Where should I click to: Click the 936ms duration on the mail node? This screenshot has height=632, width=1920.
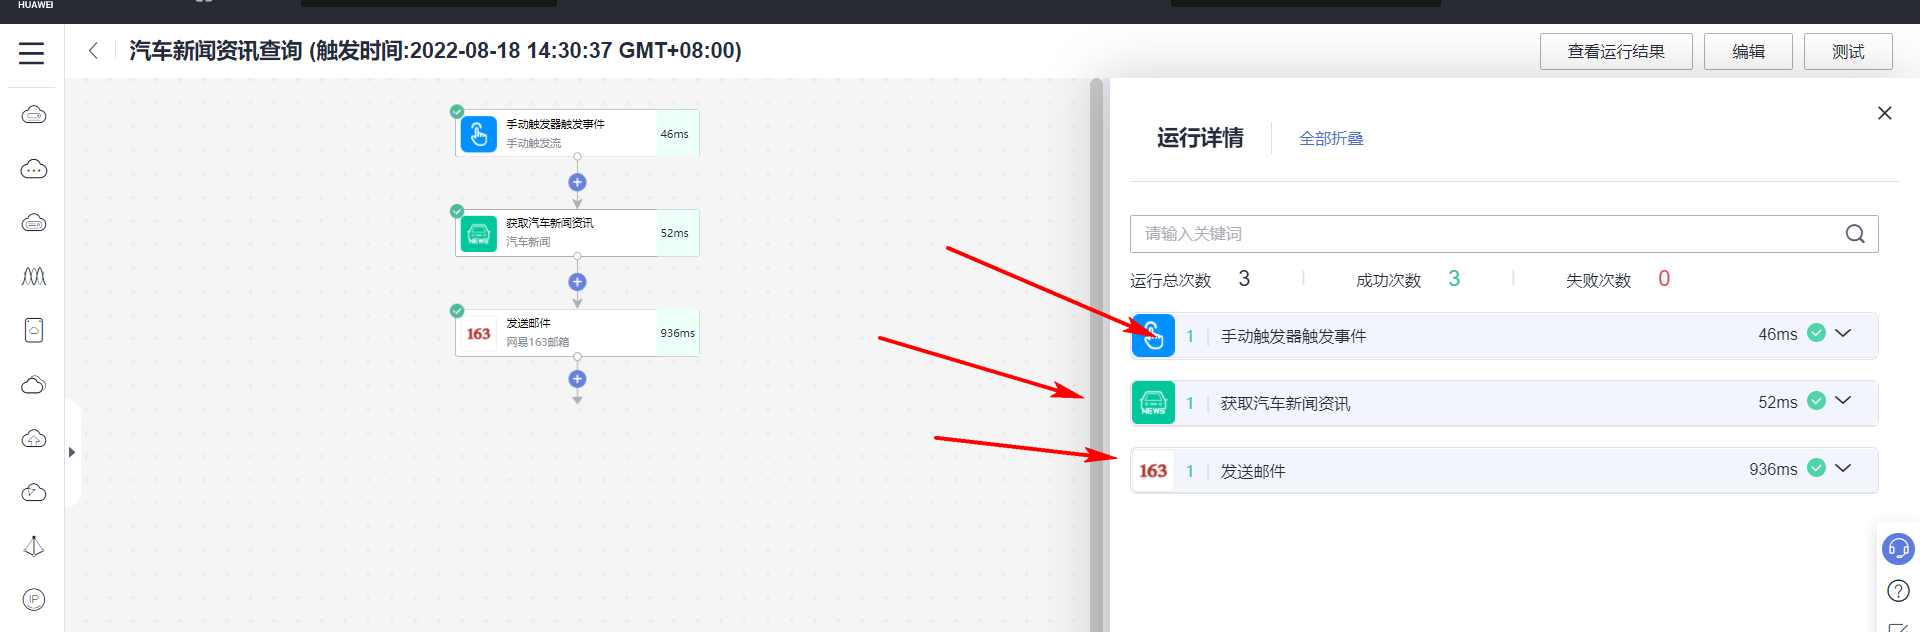coord(678,333)
